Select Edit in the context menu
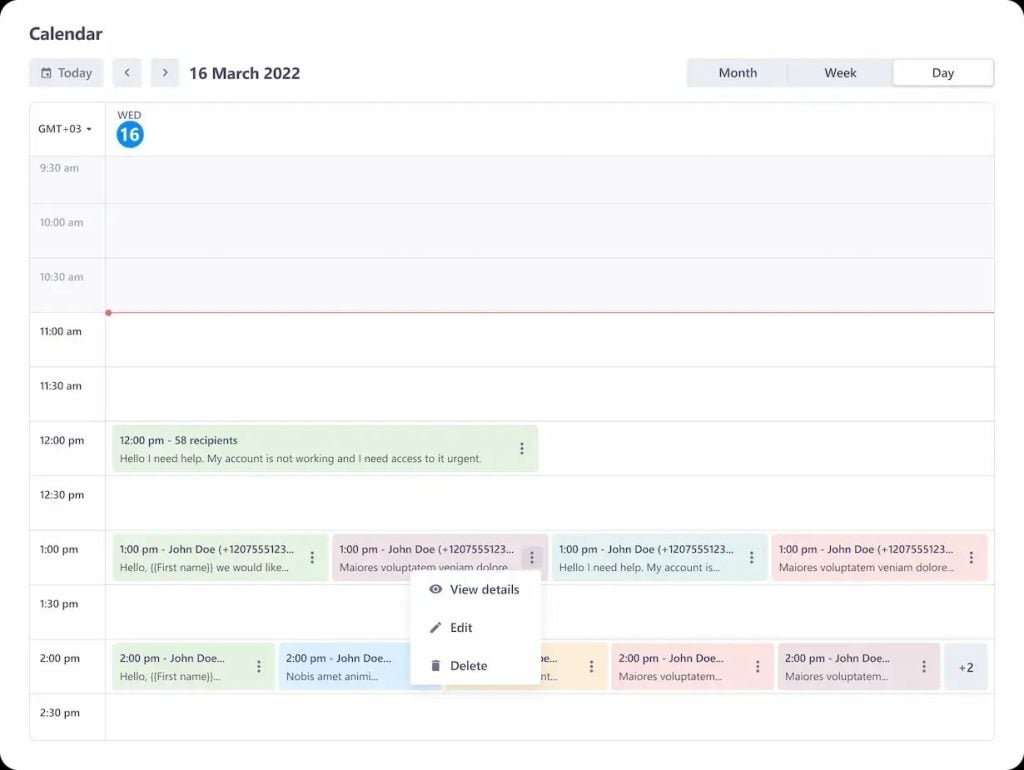This screenshot has height=770, width=1024. pos(461,628)
